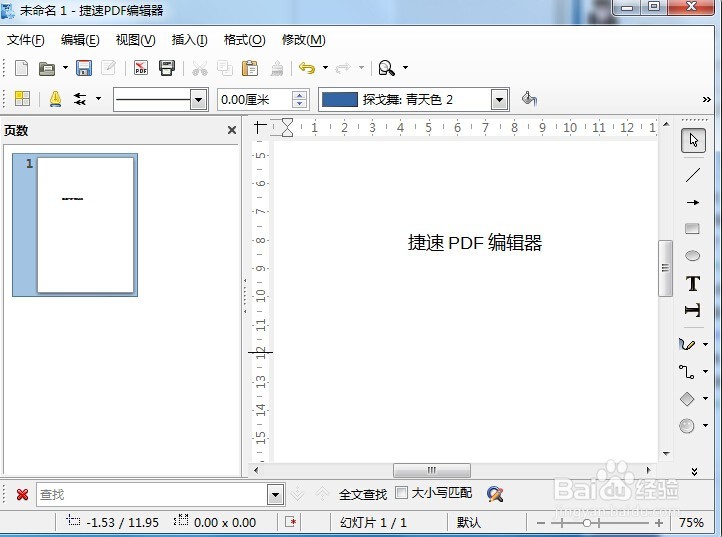This screenshot has width=722, height=537.
Task: Expand the curve tool options arrow
Action: [705, 344]
